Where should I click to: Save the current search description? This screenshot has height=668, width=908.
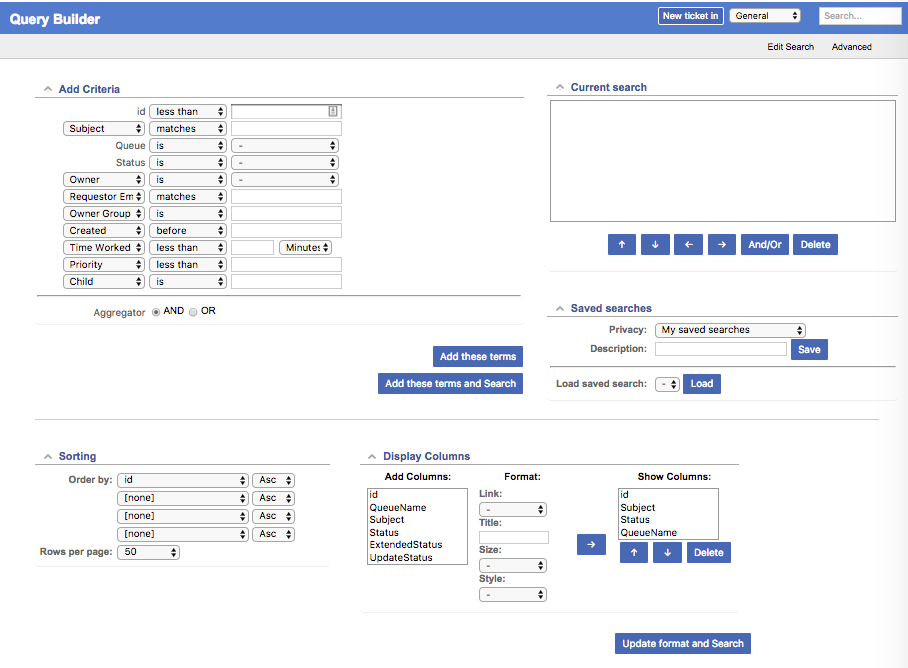click(x=809, y=349)
